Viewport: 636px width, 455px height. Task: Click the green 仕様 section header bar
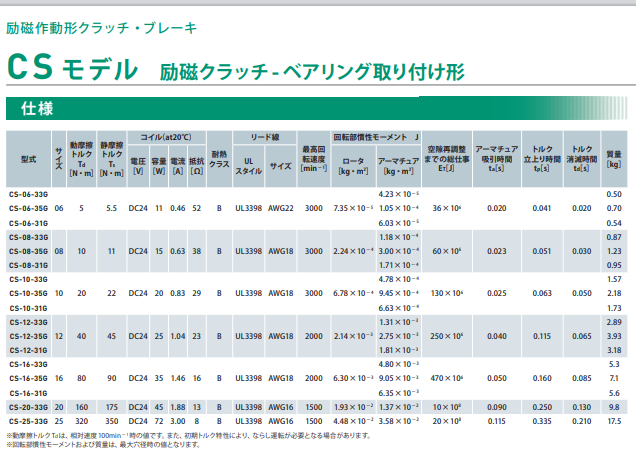coord(318,108)
